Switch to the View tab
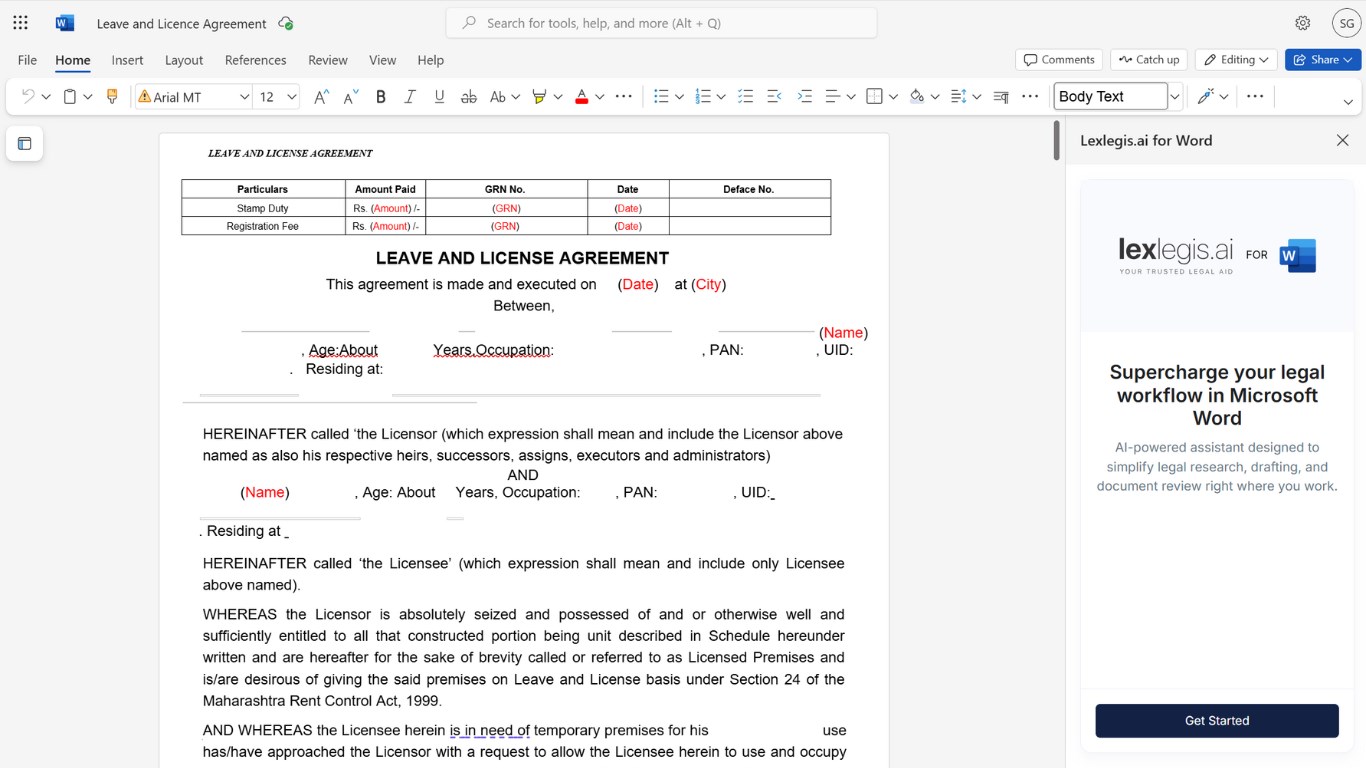 pos(383,60)
